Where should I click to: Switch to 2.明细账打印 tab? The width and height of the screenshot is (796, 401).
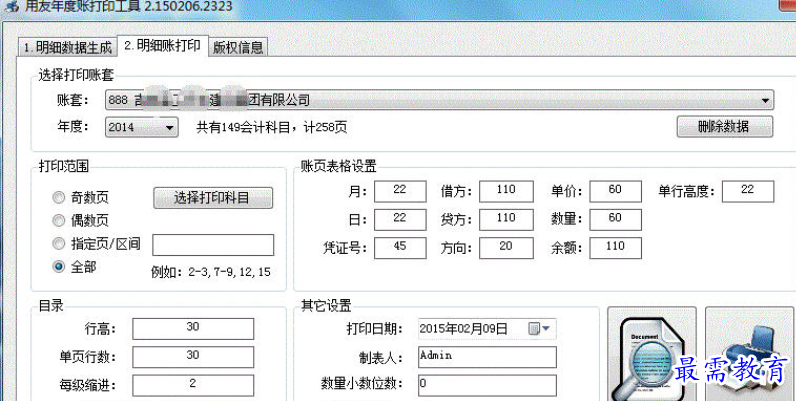(165, 46)
